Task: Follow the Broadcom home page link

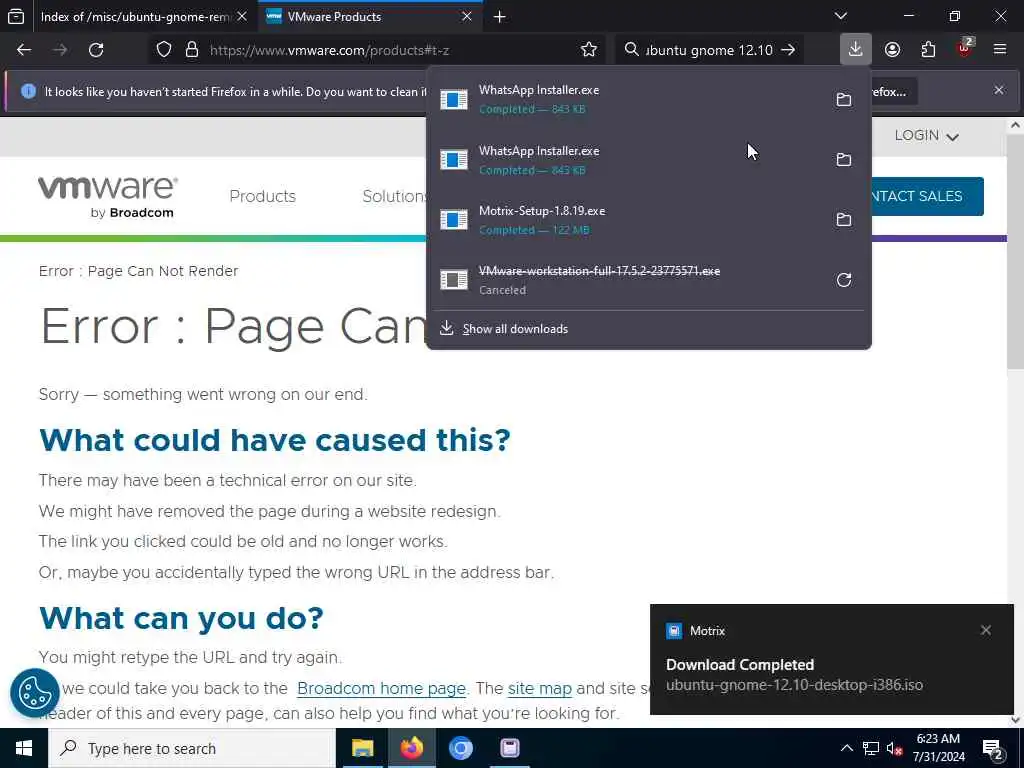Action: 381,688
